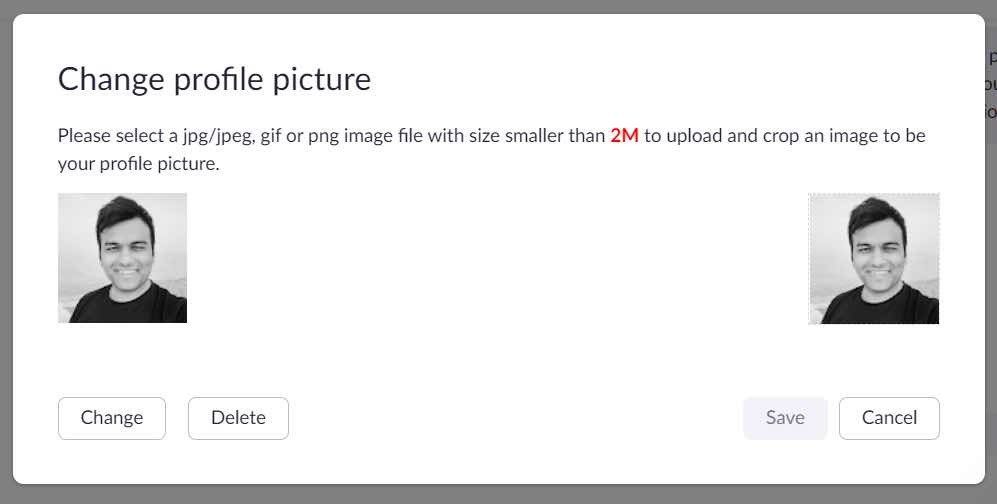Click the dashed-border preview image on the right
This screenshot has height=504, width=997.
874,259
